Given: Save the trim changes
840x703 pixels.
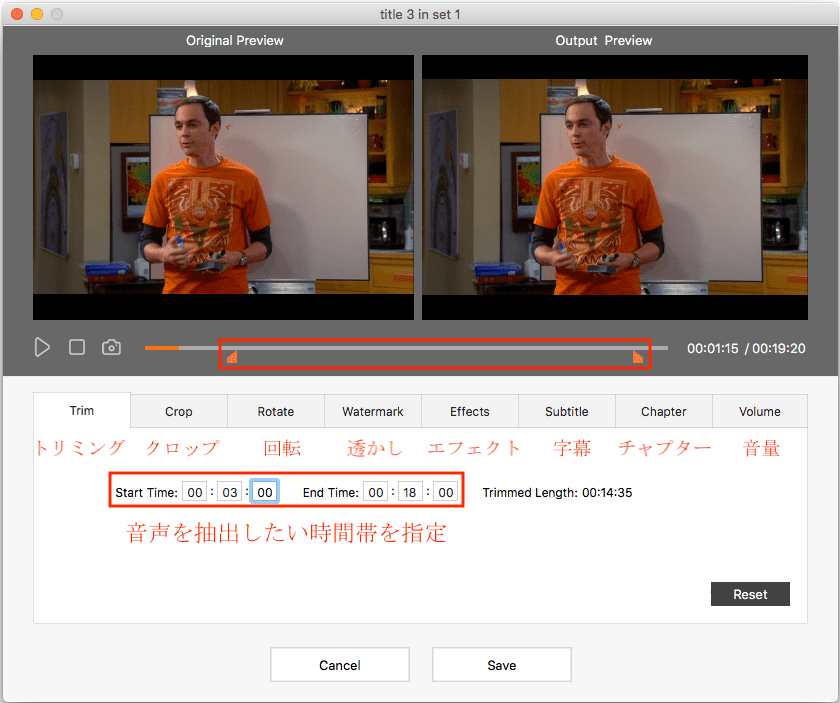Looking at the screenshot, I should pyautogui.click(x=501, y=665).
